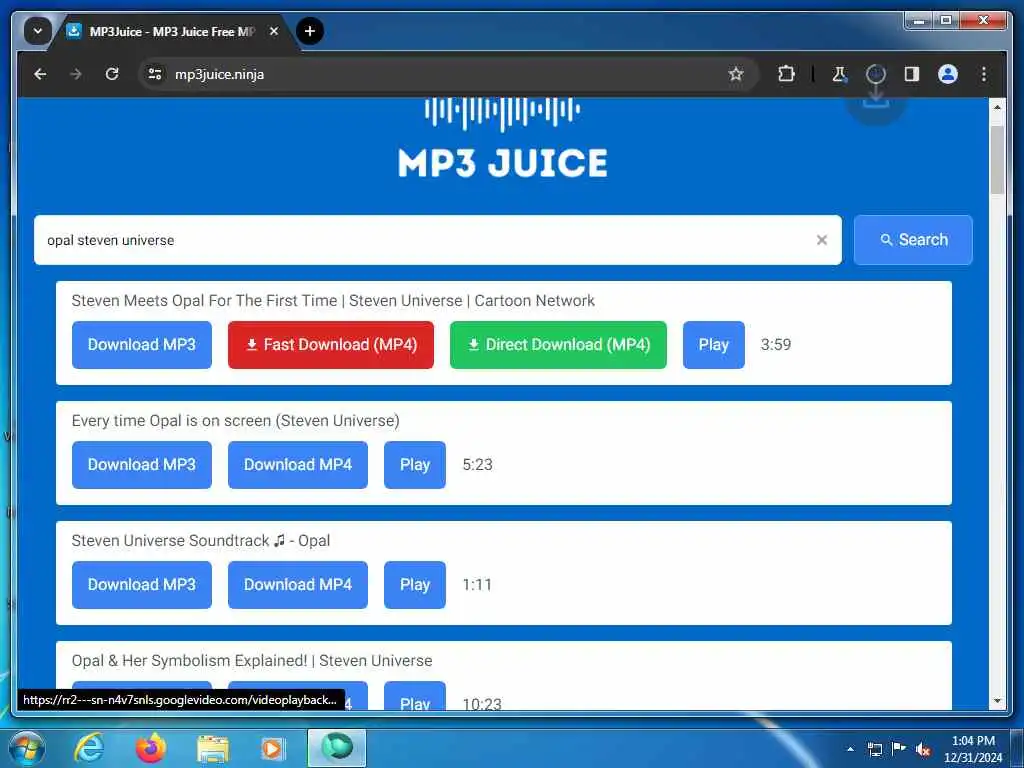
Task: Open a new browser tab
Action: (x=310, y=31)
